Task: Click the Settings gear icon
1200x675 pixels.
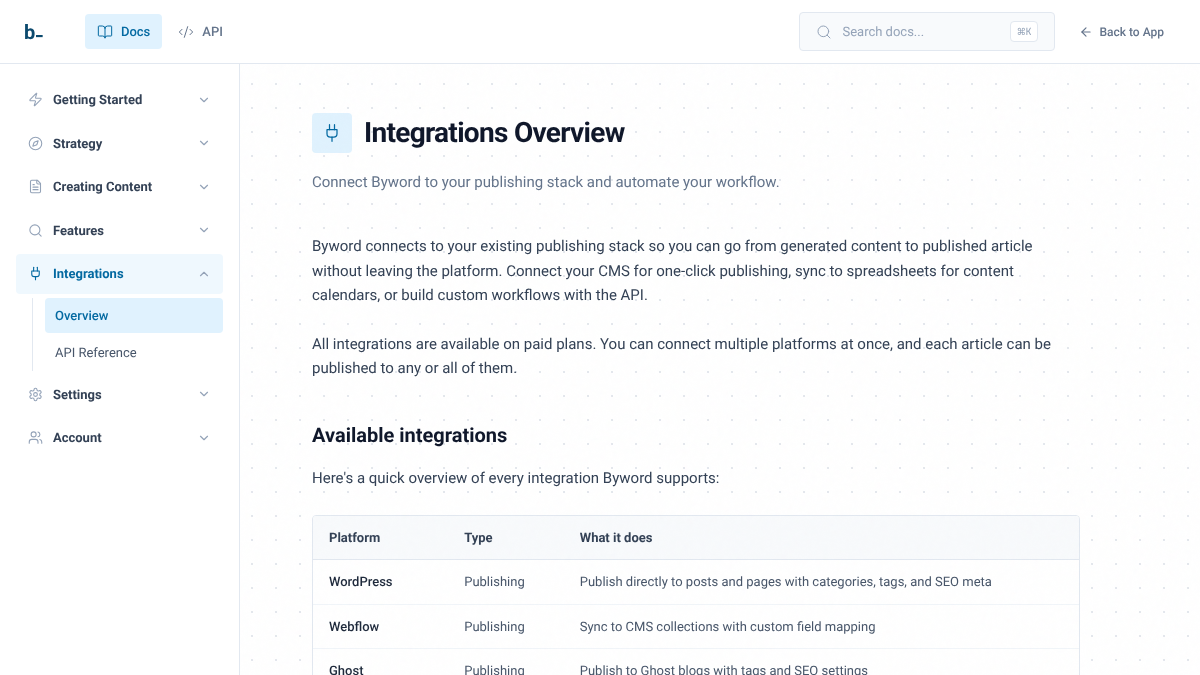Action: [x=35, y=394]
